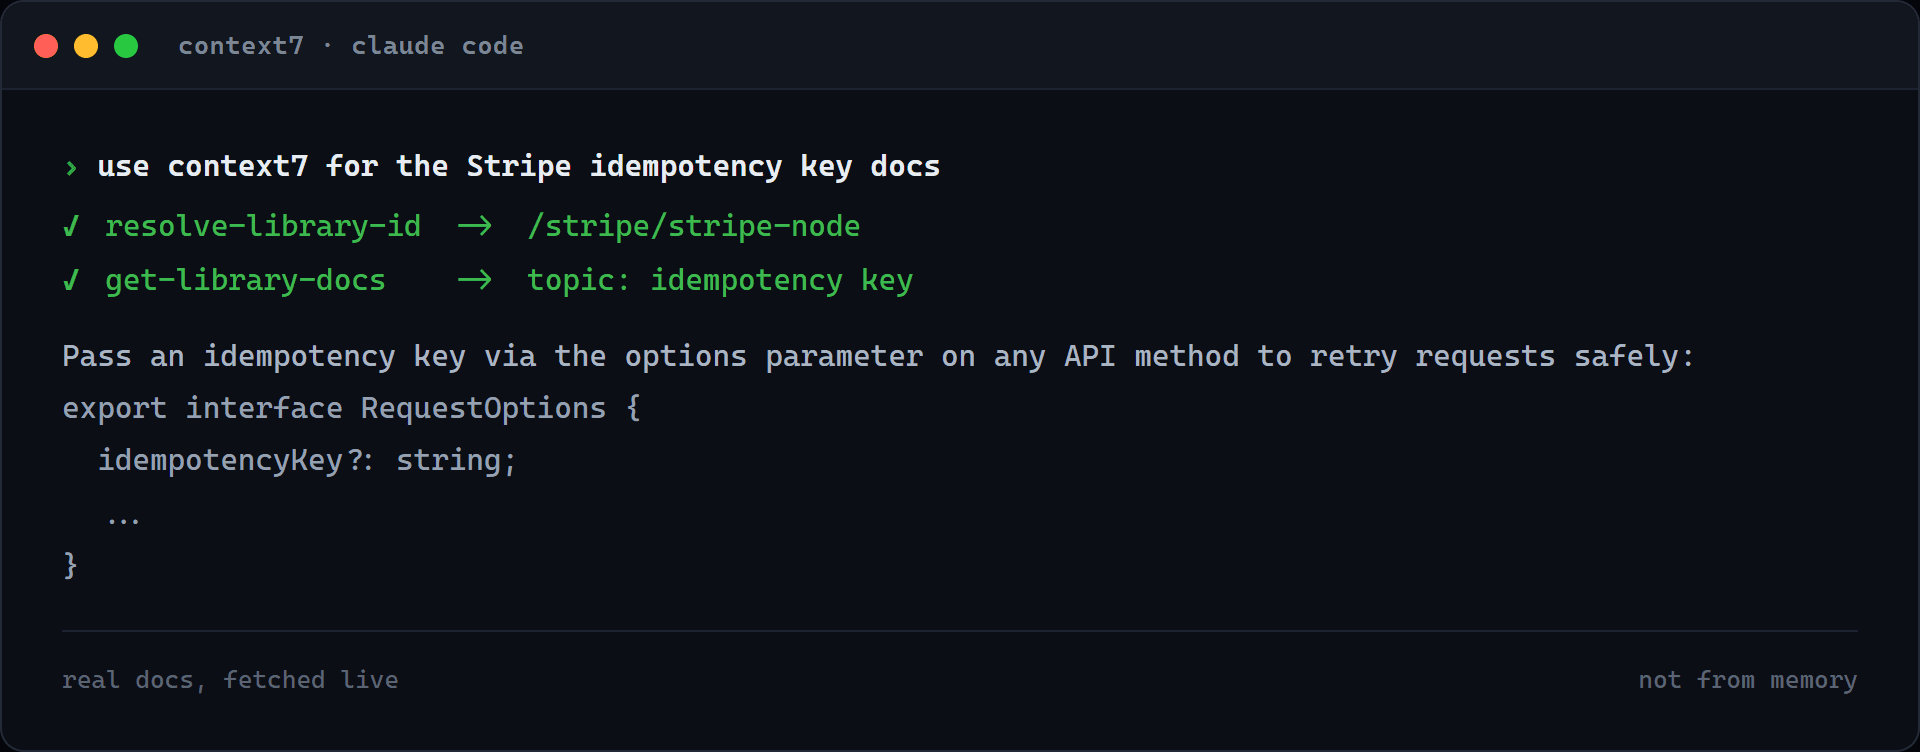Viewport: 1920px width, 752px height.
Task: Click the 'get-library-docs' tool name
Action: (x=245, y=281)
